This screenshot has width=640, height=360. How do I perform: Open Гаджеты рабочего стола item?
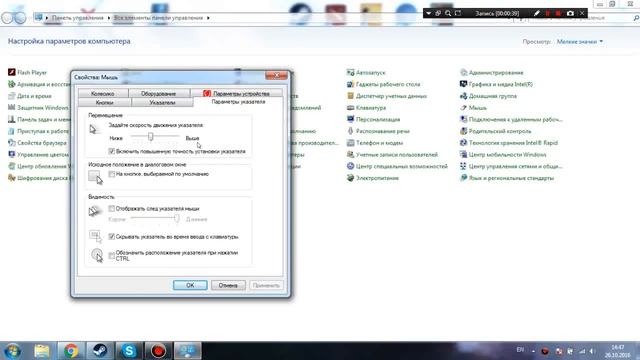tap(383, 84)
